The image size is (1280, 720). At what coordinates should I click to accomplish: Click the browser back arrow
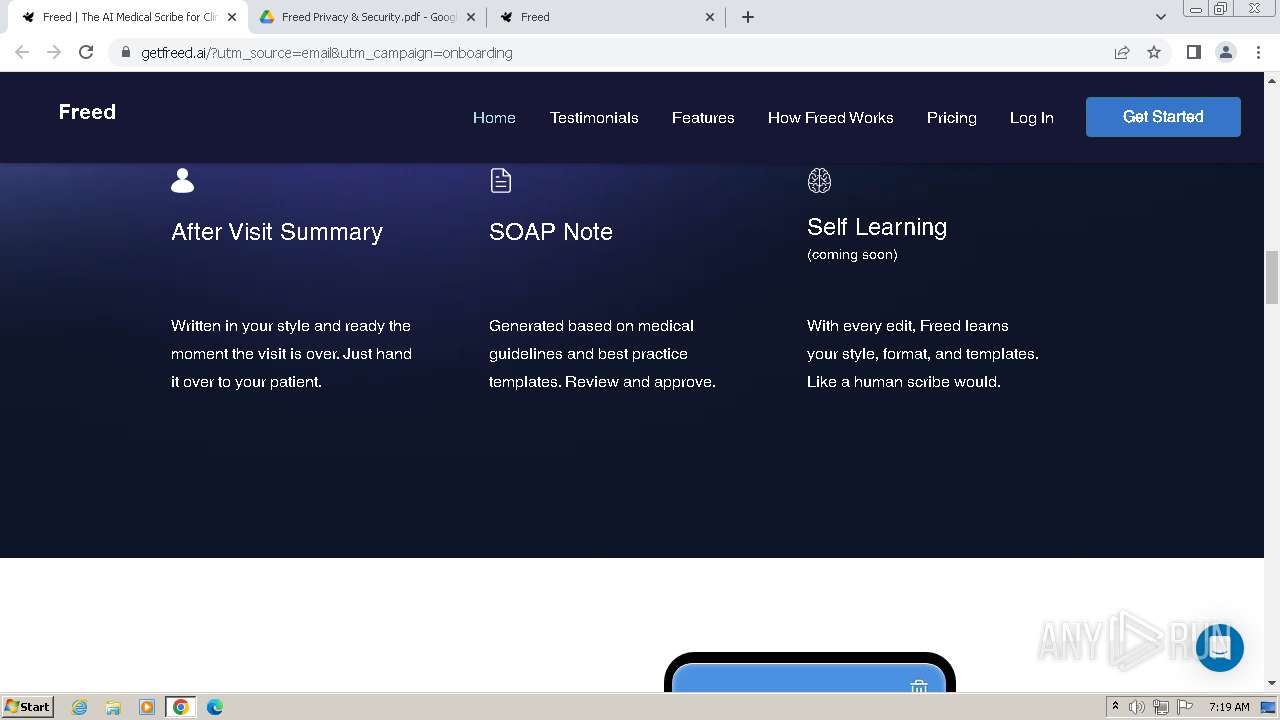[22, 52]
